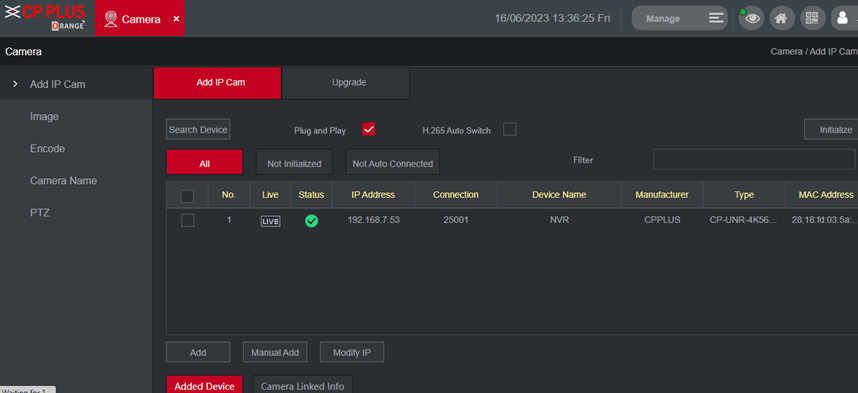The image size is (858, 393).
Task: Open the user account icon
Action: [x=843, y=18]
